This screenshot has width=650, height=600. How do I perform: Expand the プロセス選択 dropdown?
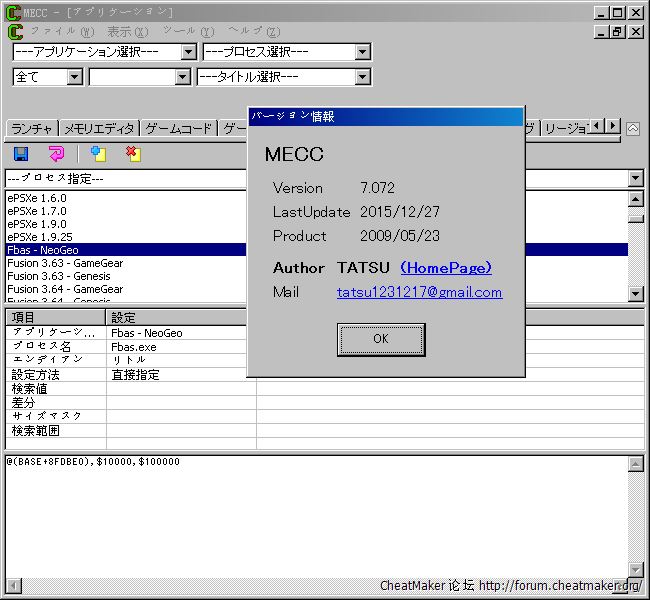click(286, 52)
